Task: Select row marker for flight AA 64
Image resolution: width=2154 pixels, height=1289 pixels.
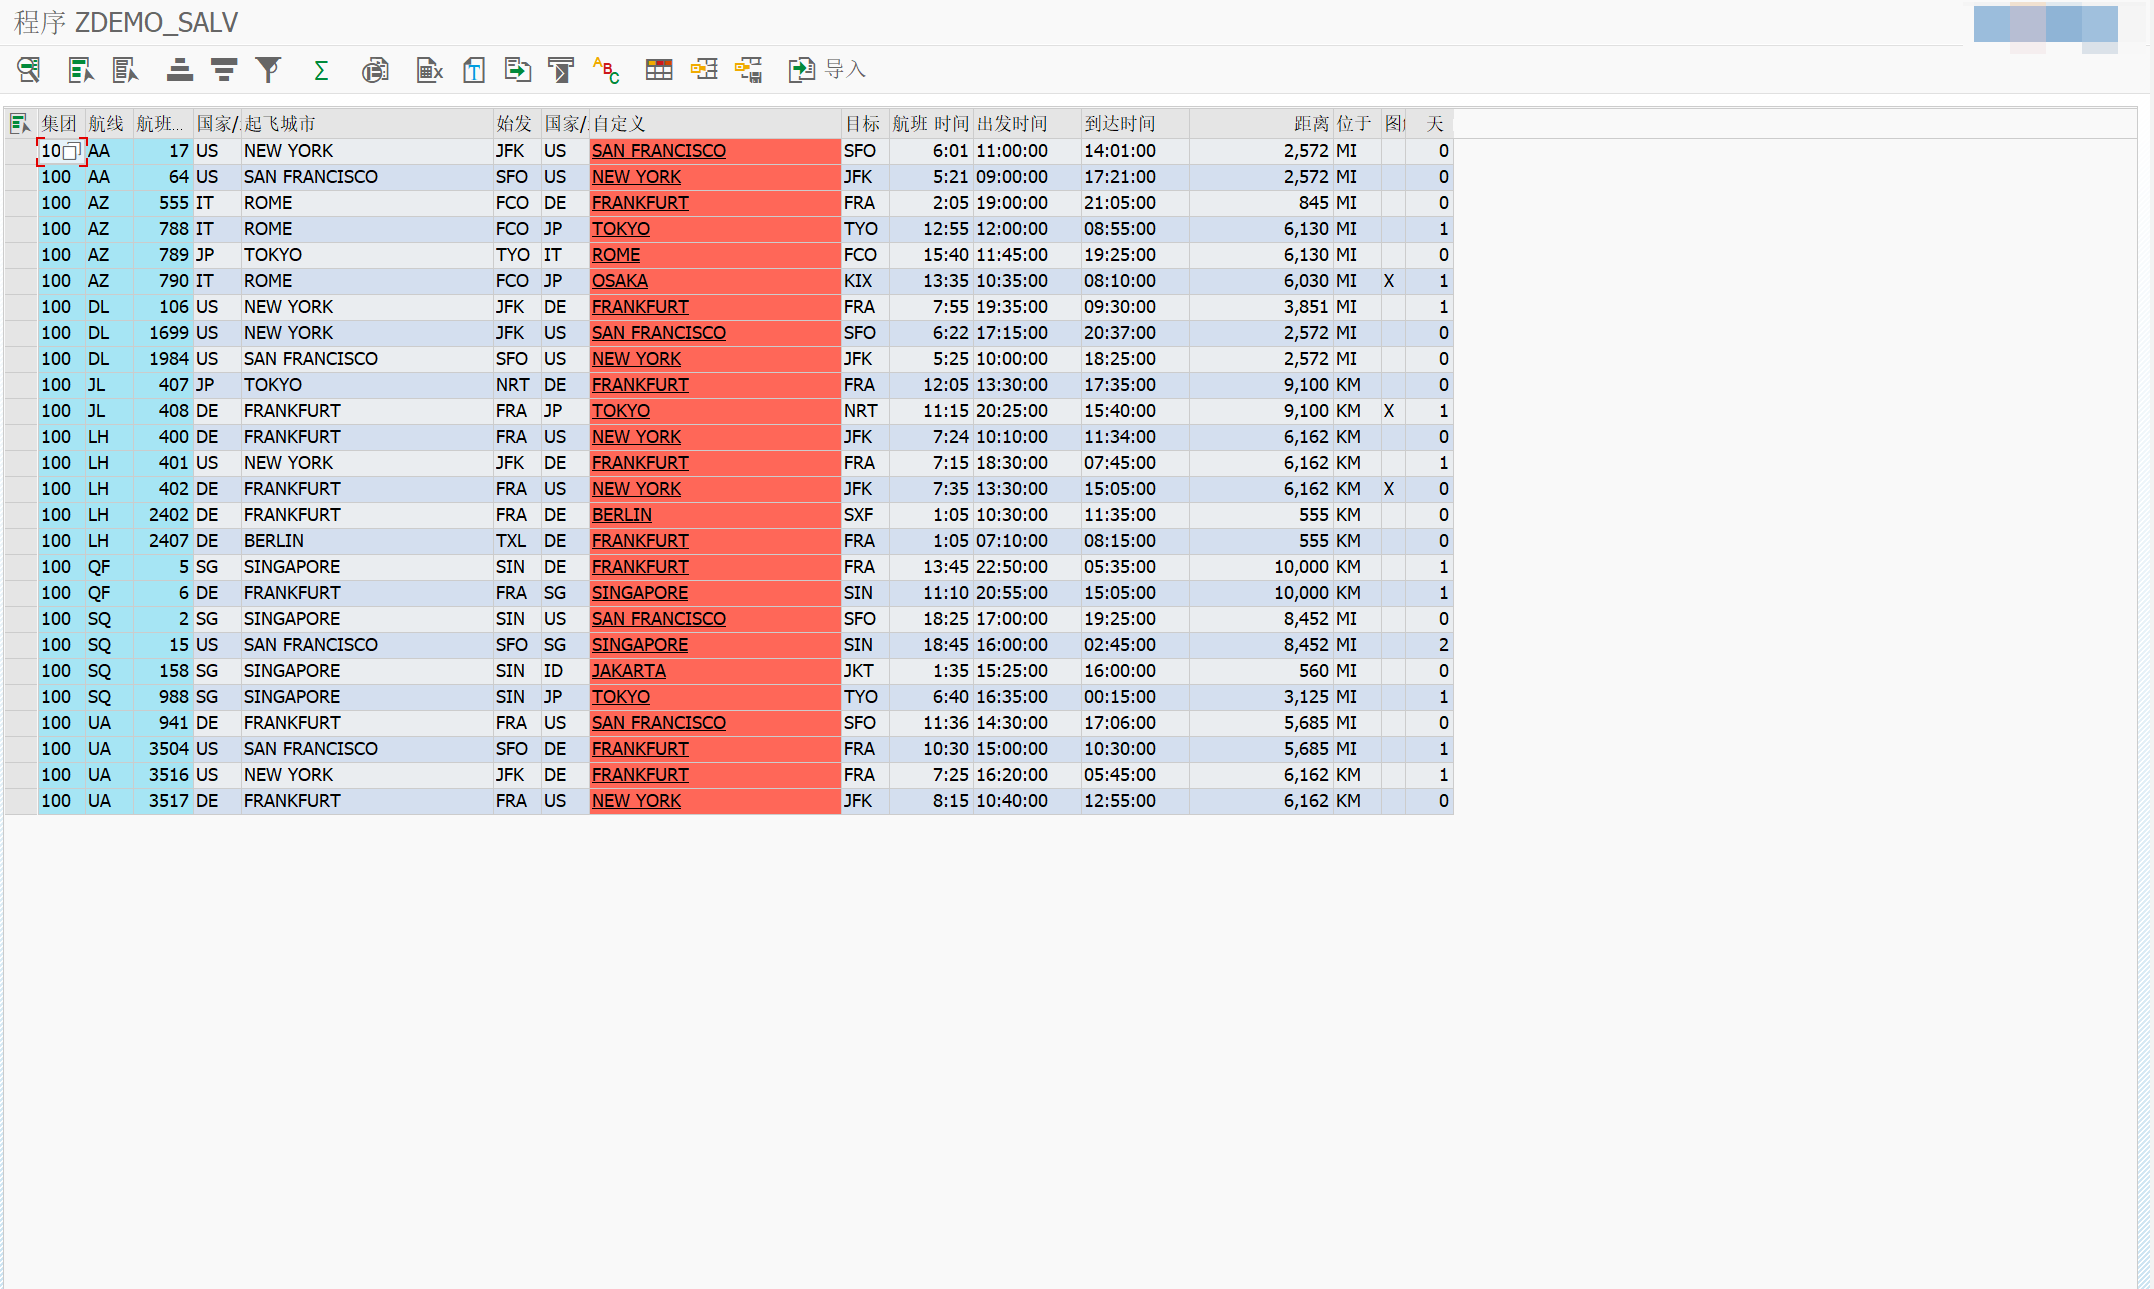Action: tap(20, 177)
